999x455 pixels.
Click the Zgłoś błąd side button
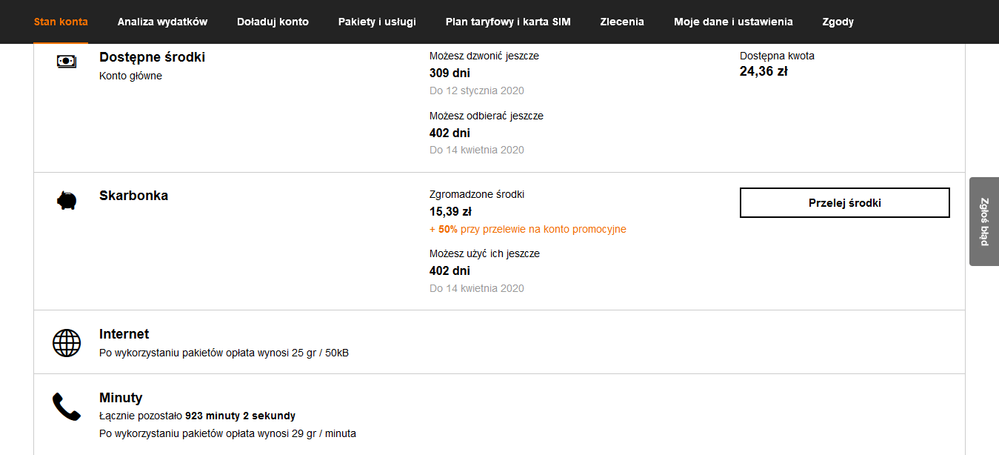point(984,222)
